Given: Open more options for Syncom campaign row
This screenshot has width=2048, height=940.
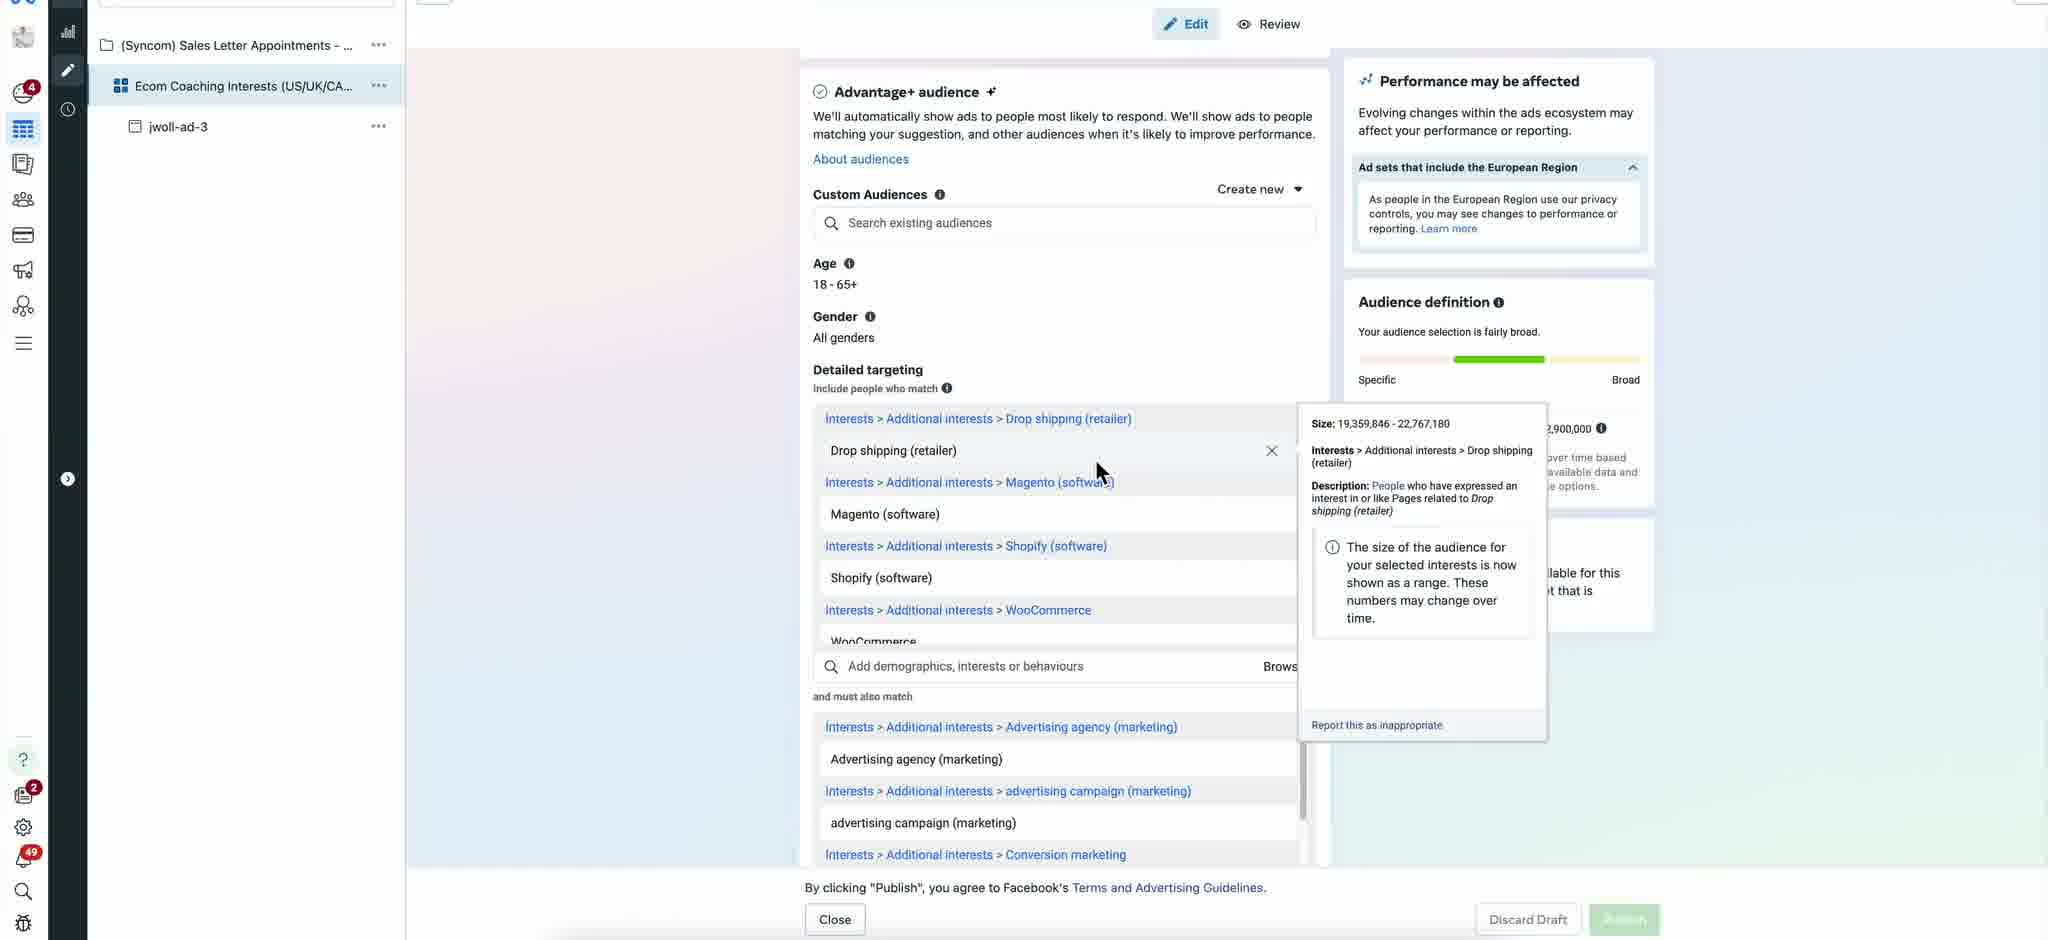Looking at the screenshot, I should click(x=378, y=45).
